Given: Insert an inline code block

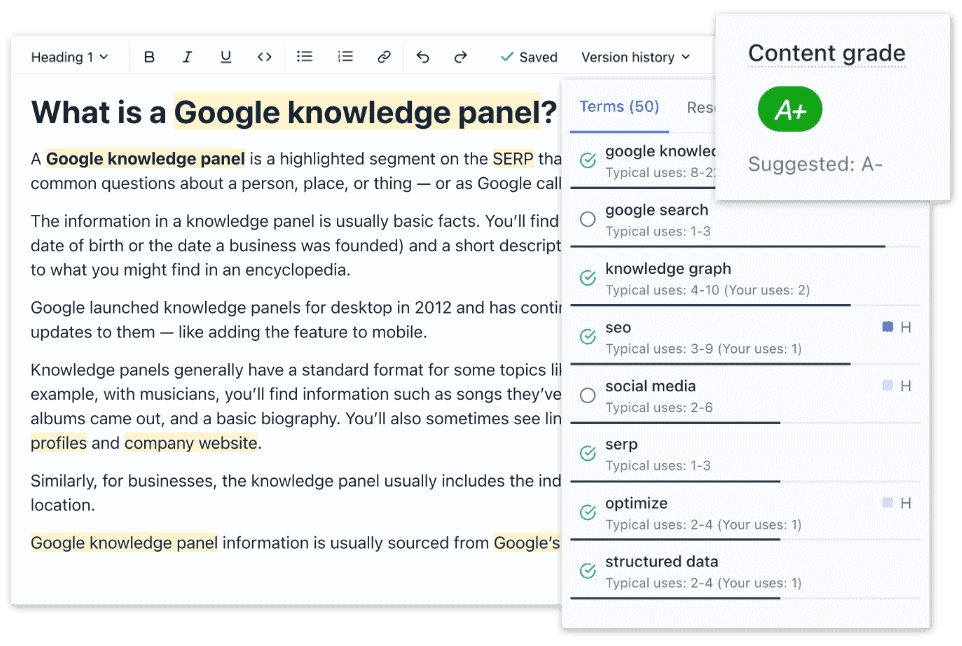Looking at the screenshot, I should point(264,57).
